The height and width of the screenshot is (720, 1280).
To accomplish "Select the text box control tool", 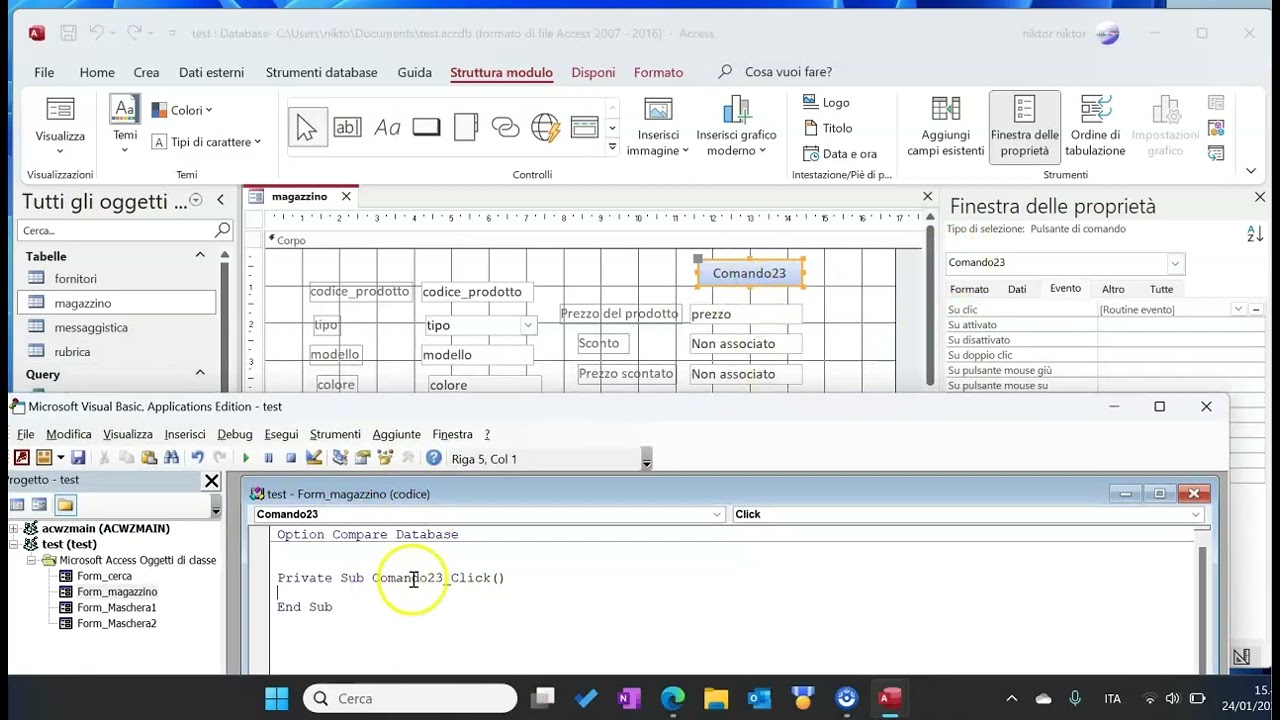I will [x=347, y=127].
